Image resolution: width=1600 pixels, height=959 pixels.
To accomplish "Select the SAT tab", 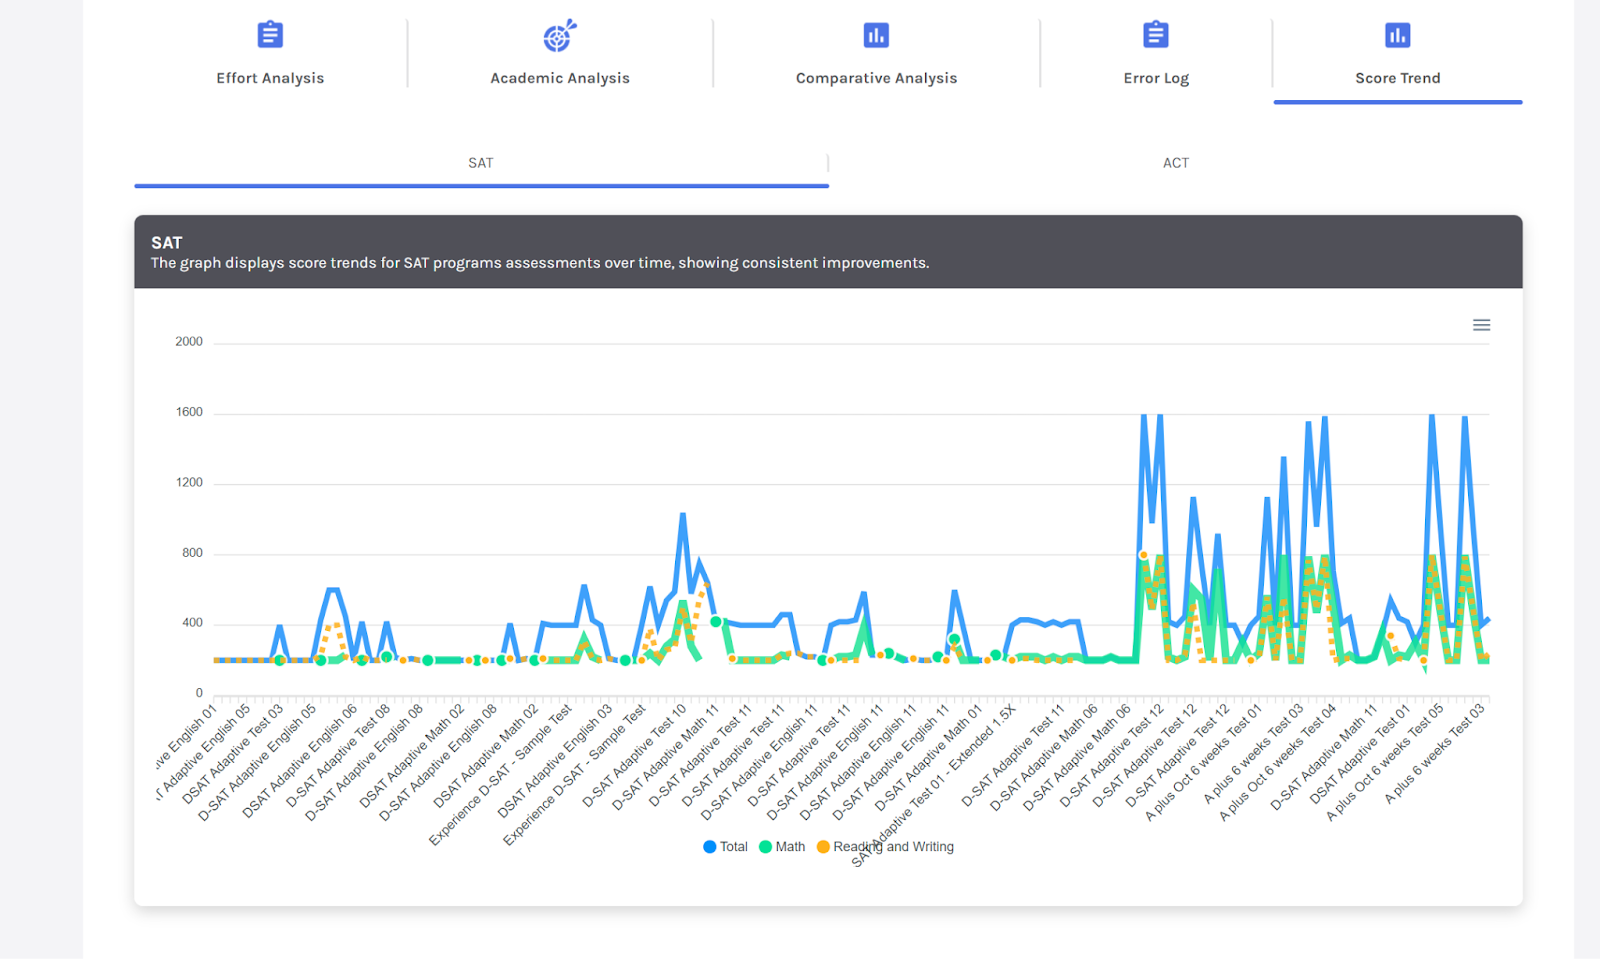I will [x=481, y=163].
